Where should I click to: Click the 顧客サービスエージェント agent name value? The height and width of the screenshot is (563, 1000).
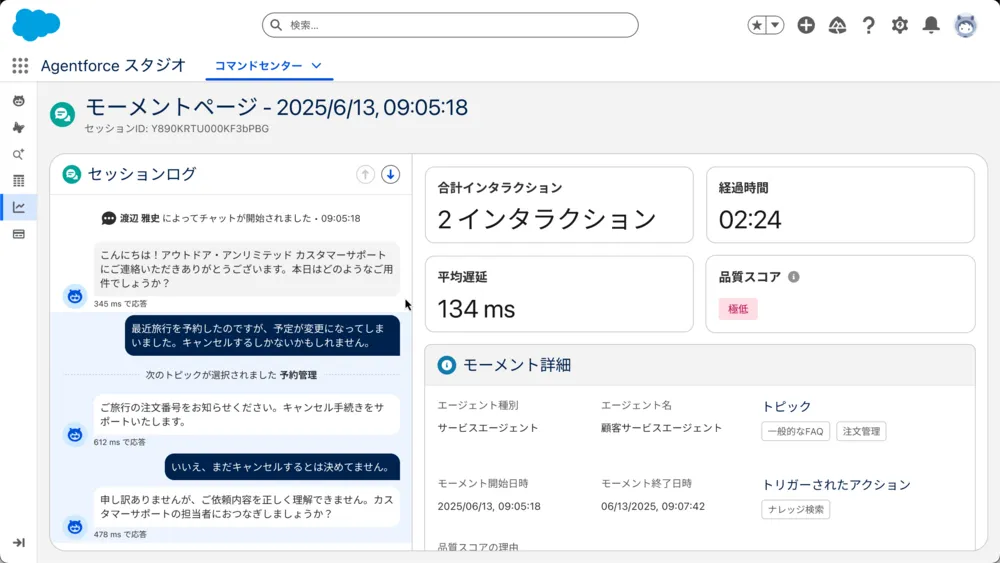pyautogui.click(x=661, y=428)
